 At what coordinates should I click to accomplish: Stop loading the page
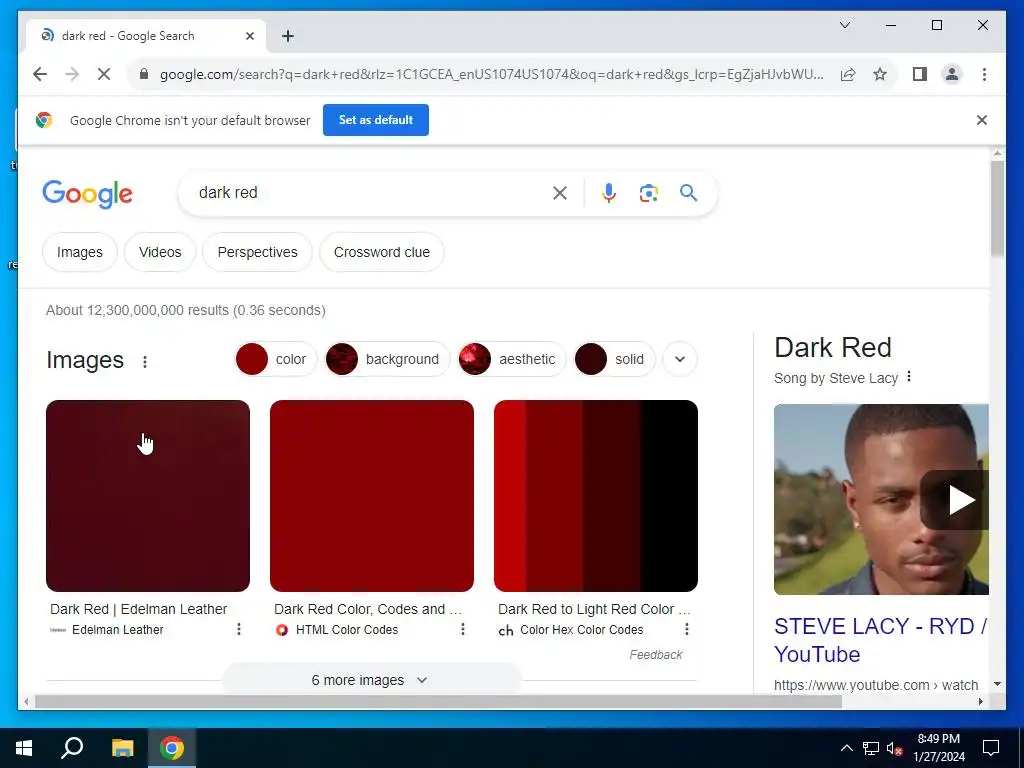click(x=104, y=74)
